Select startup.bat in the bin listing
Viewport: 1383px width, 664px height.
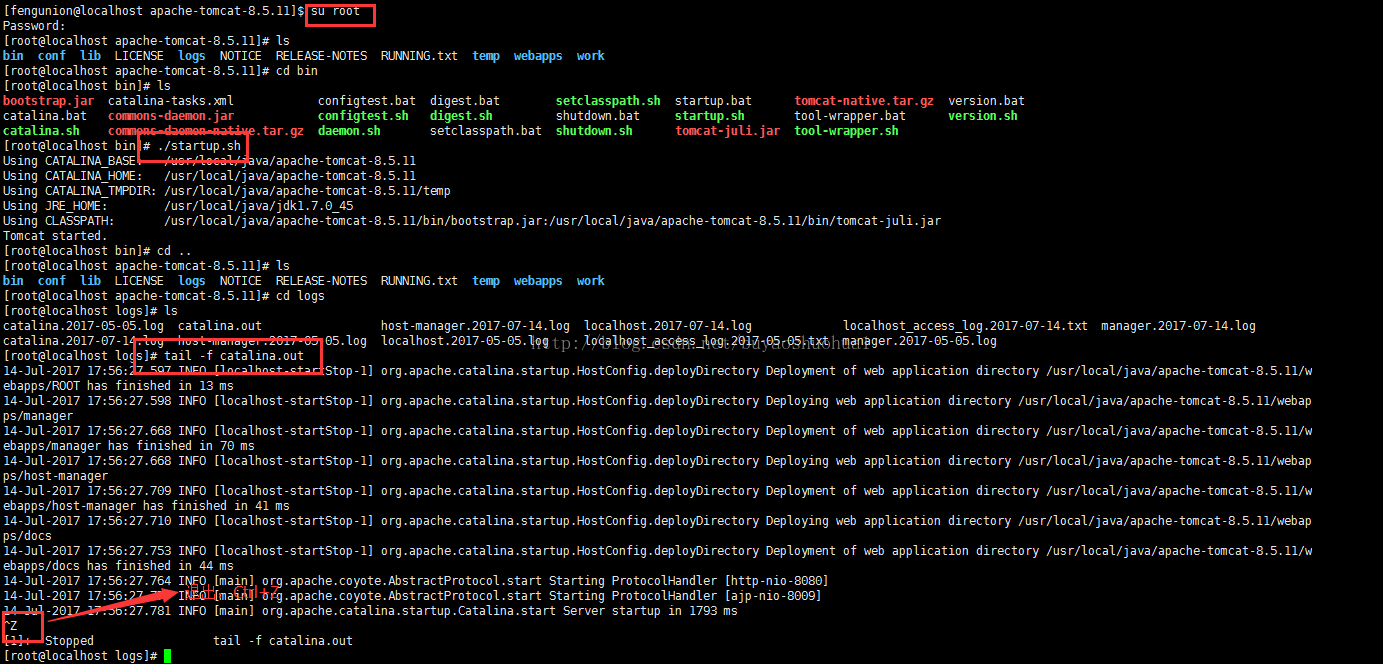tap(713, 101)
